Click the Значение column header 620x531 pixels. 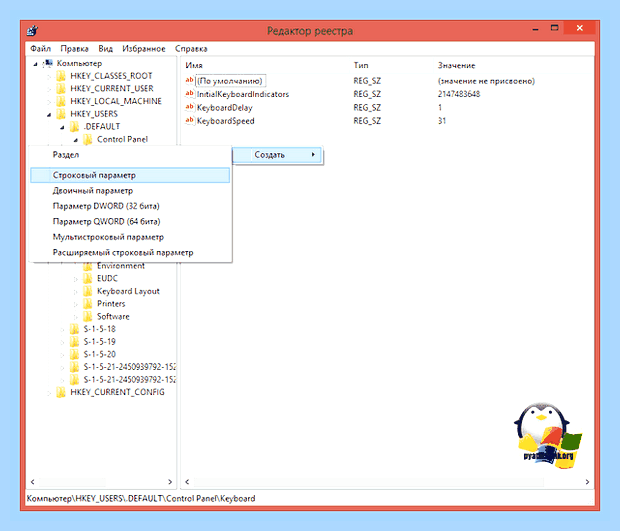pyautogui.click(x=456, y=65)
